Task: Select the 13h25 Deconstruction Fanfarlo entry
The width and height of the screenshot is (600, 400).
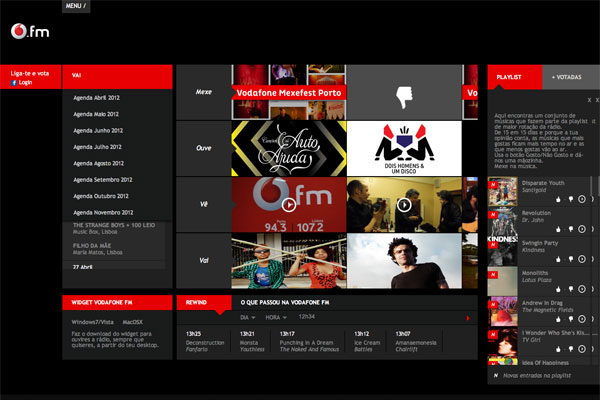Action: point(205,341)
